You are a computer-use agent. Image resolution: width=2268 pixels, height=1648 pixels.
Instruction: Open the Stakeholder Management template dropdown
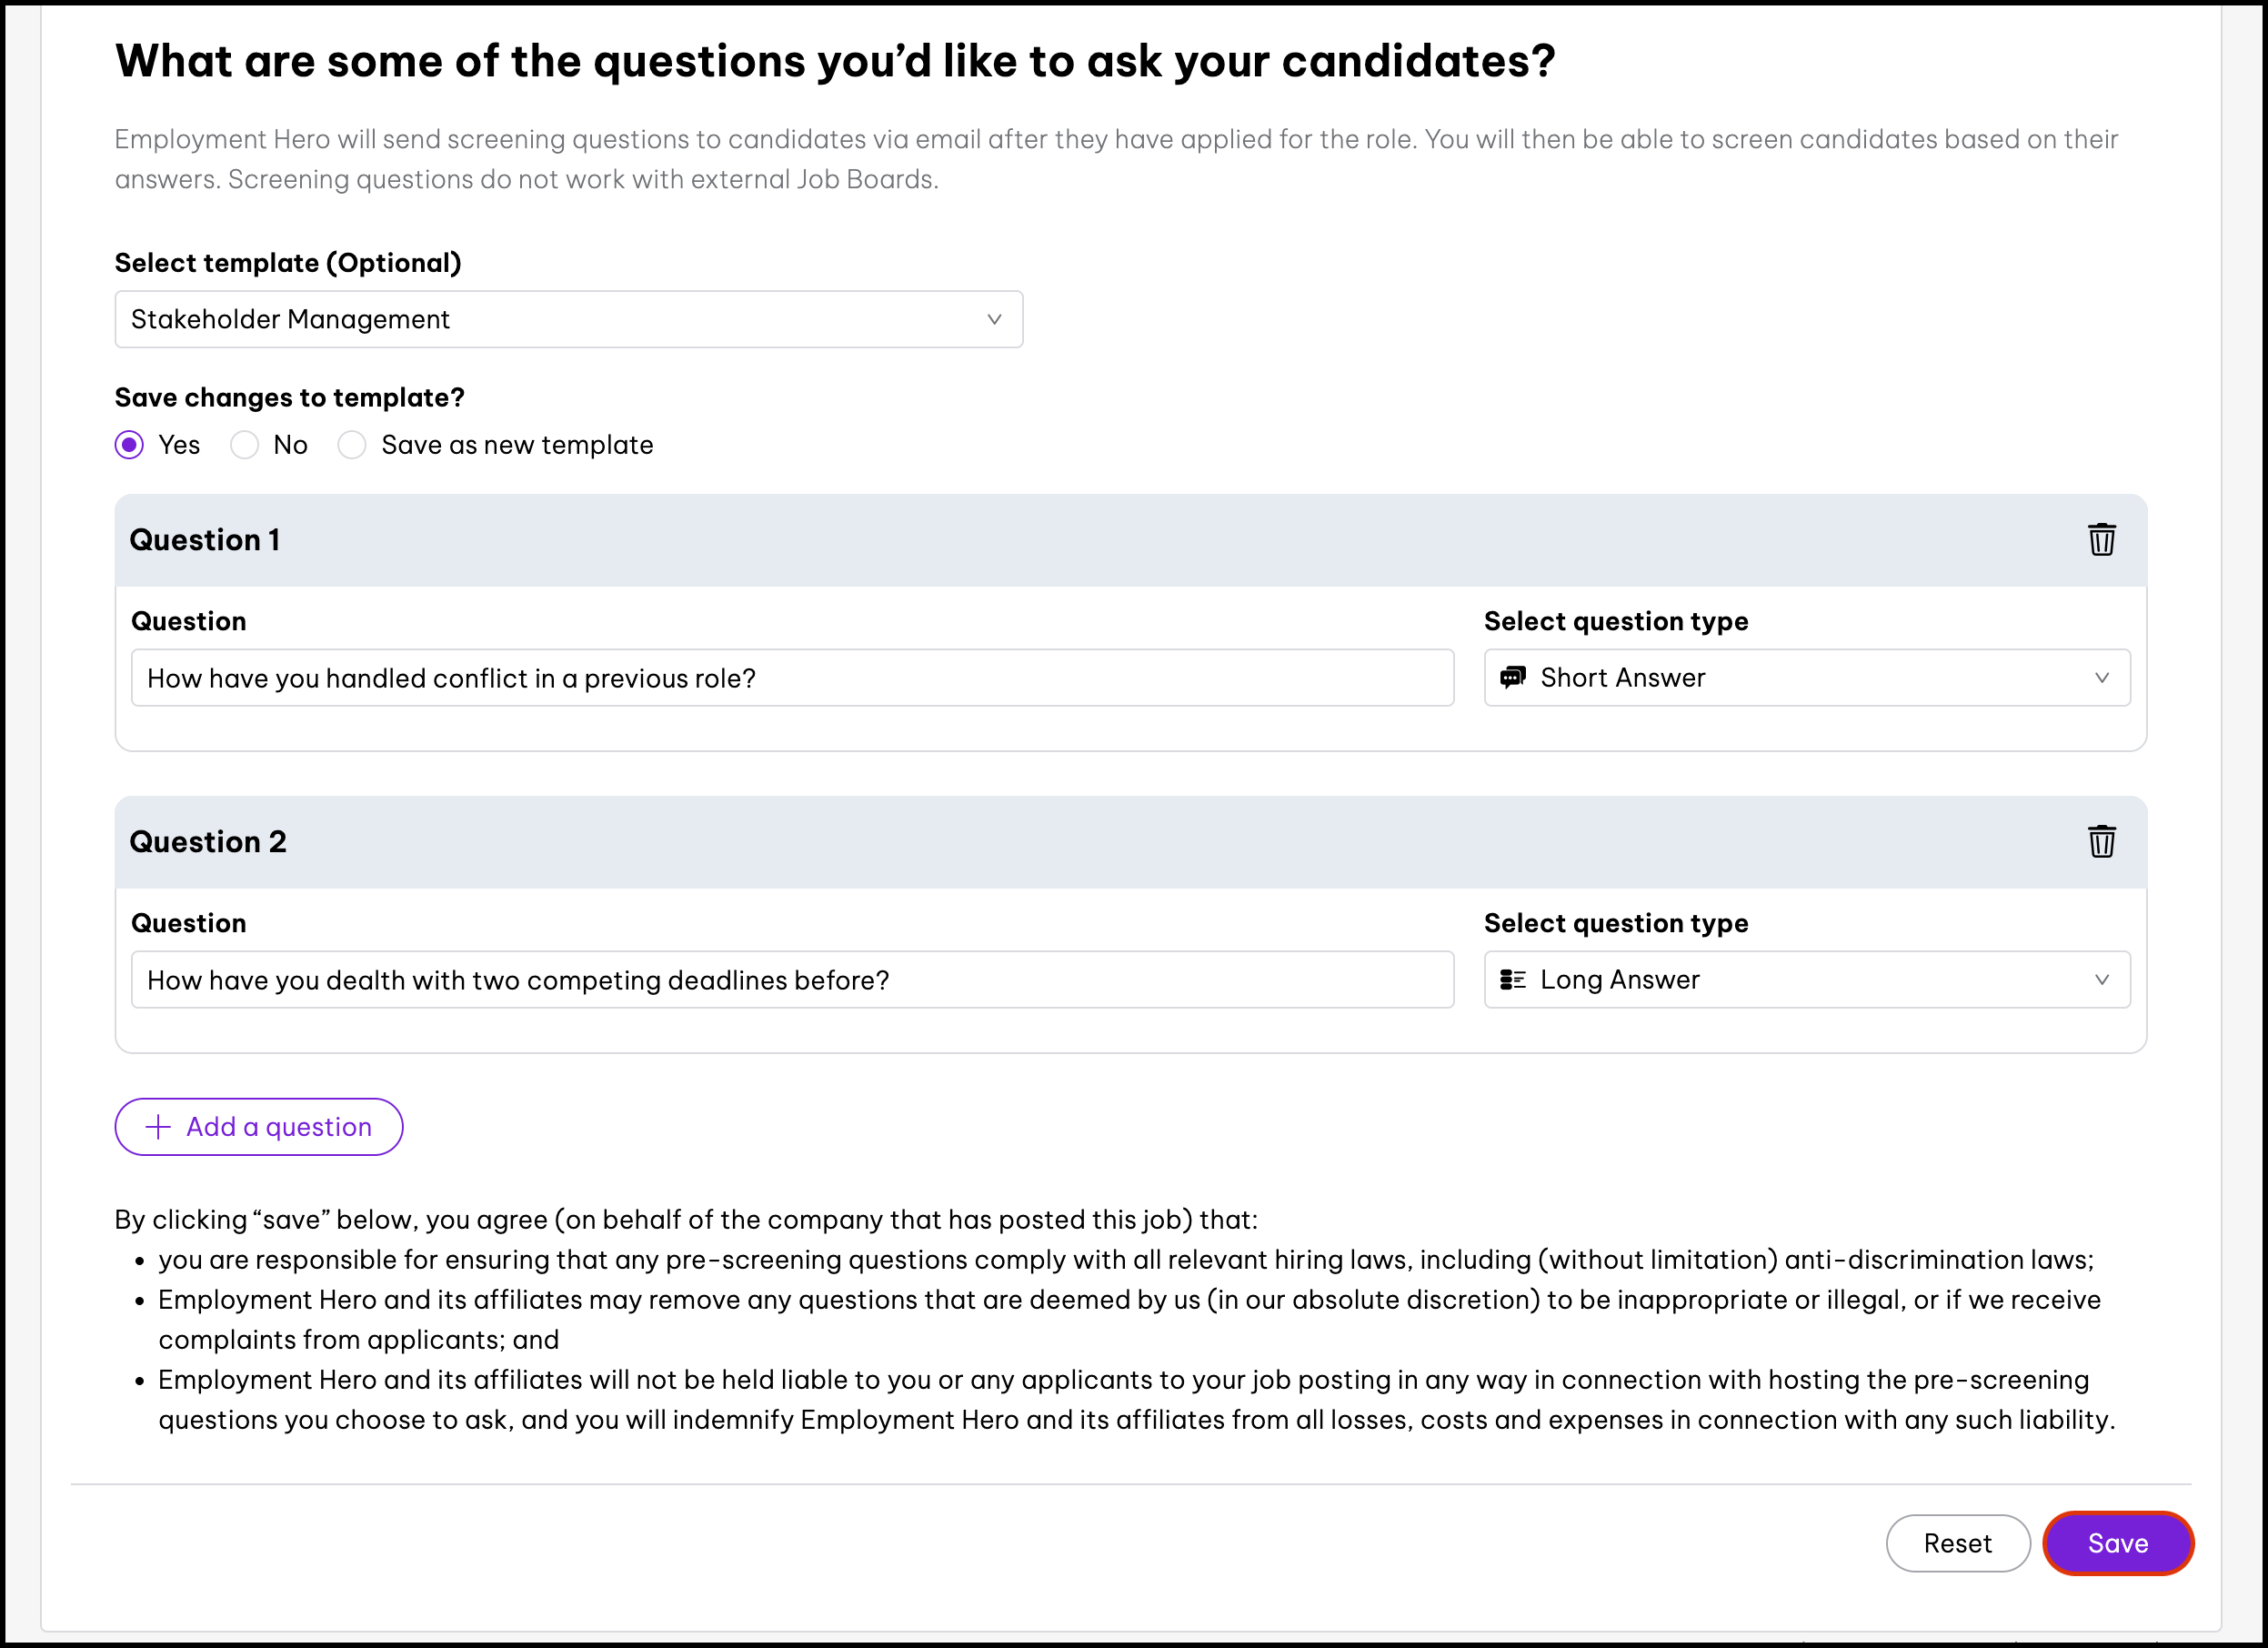tap(568, 319)
